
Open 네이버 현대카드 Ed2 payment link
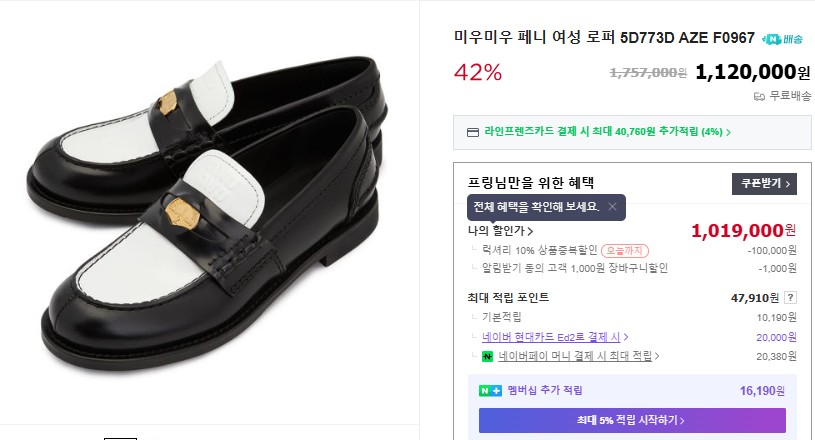click(555, 337)
